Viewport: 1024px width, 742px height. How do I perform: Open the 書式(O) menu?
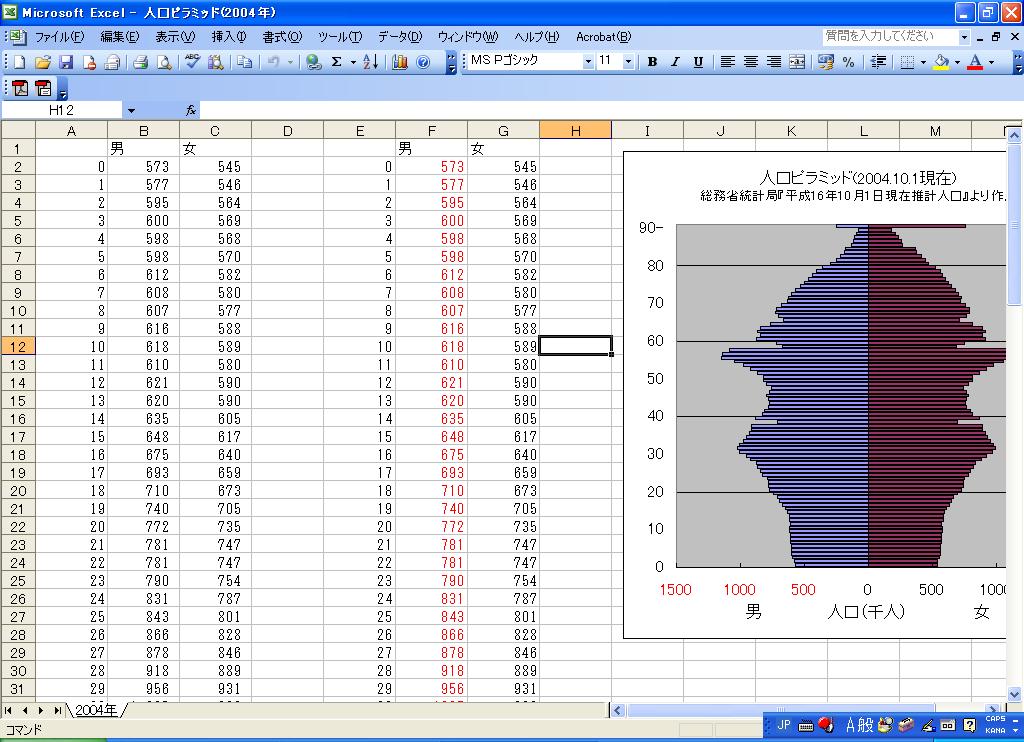pos(282,37)
